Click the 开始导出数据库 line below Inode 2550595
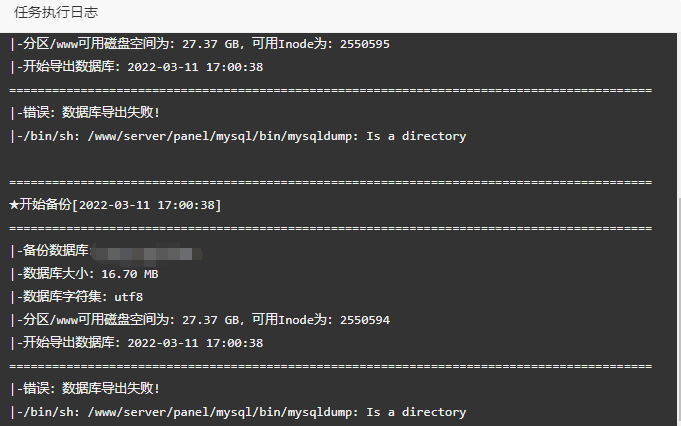This screenshot has height=426, width=681. coord(136,67)
